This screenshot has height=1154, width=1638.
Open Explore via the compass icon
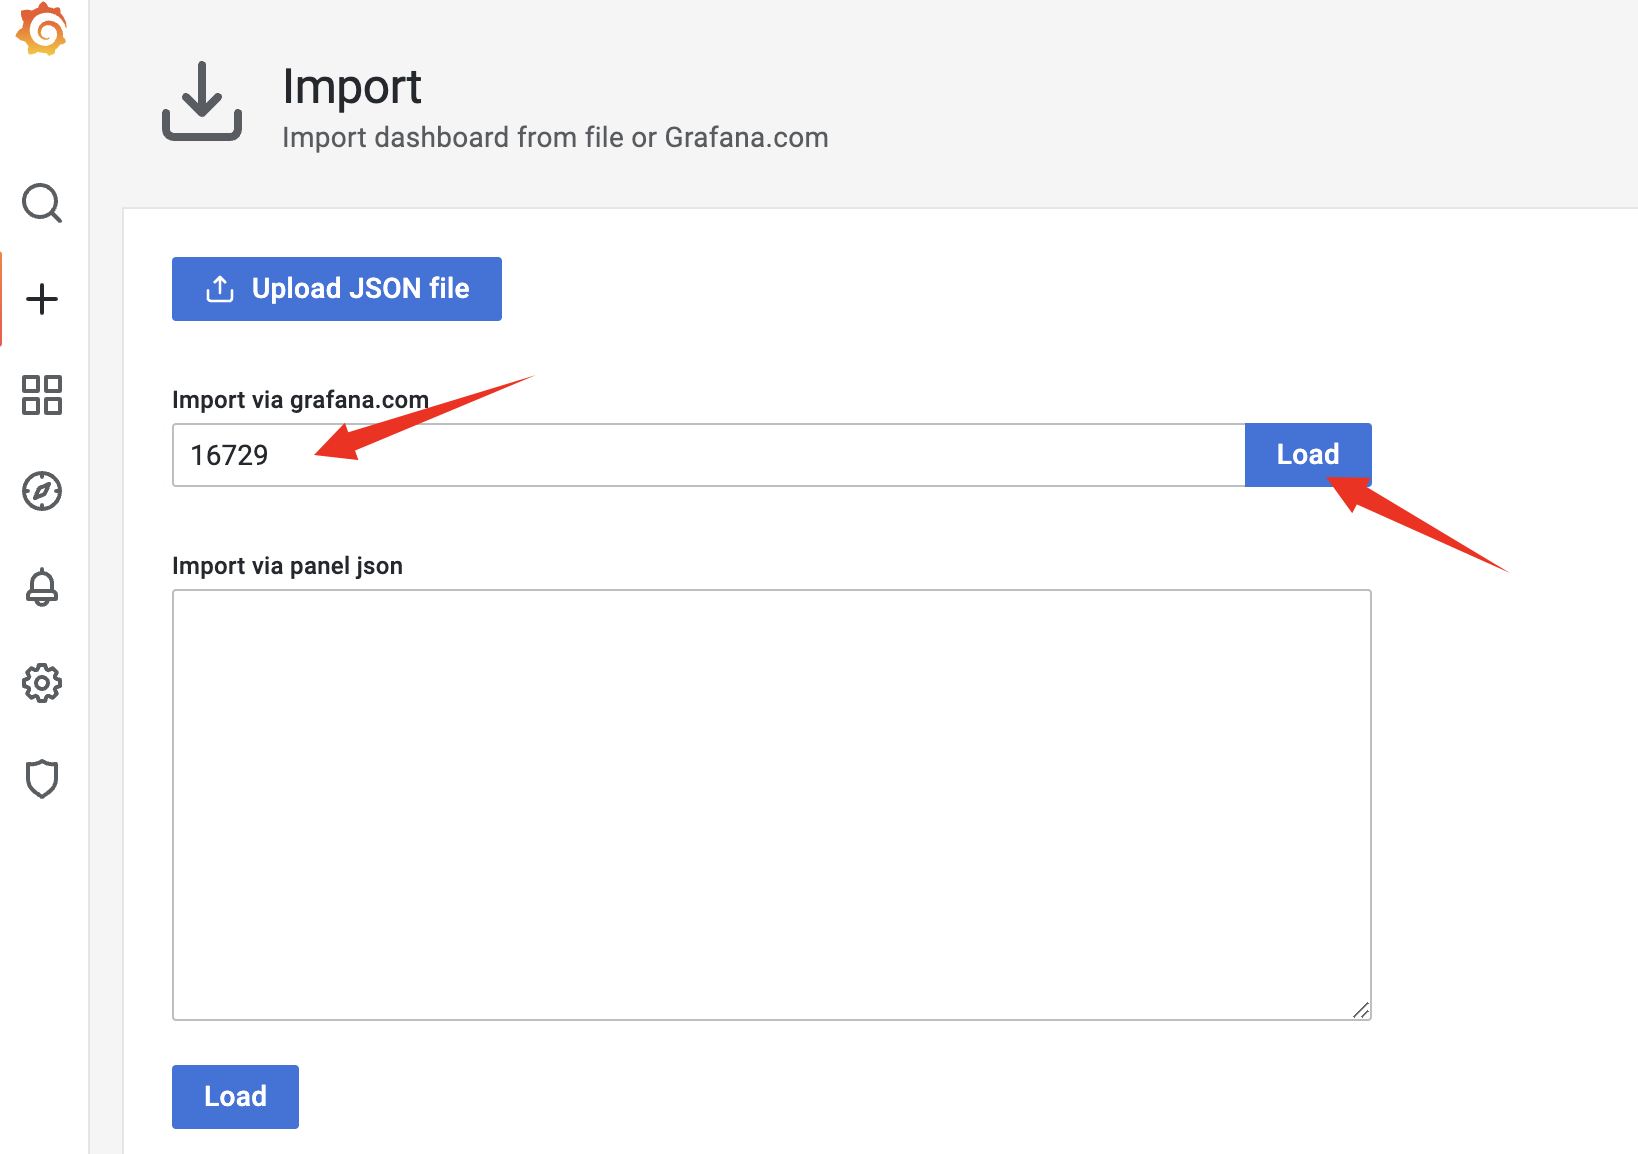tap(42, 491)
